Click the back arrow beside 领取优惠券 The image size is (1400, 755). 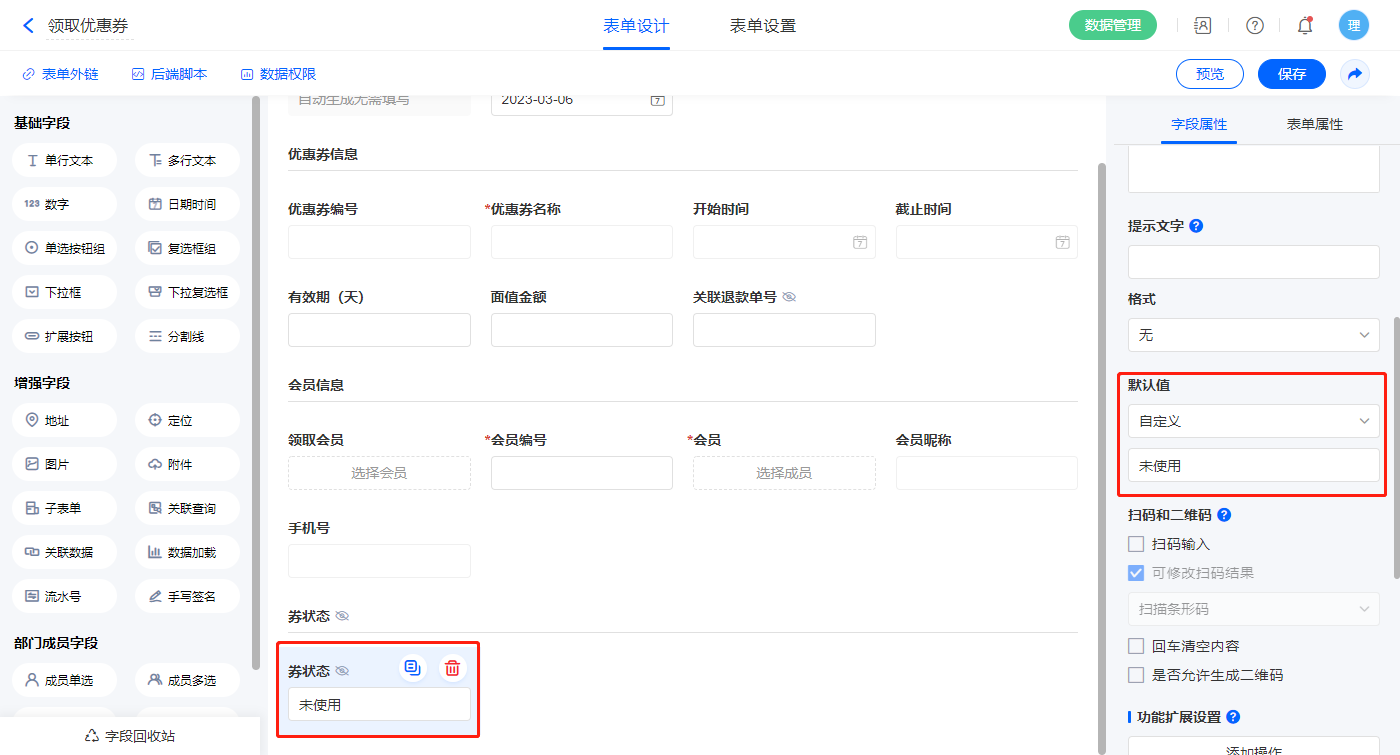click(28, 25)
